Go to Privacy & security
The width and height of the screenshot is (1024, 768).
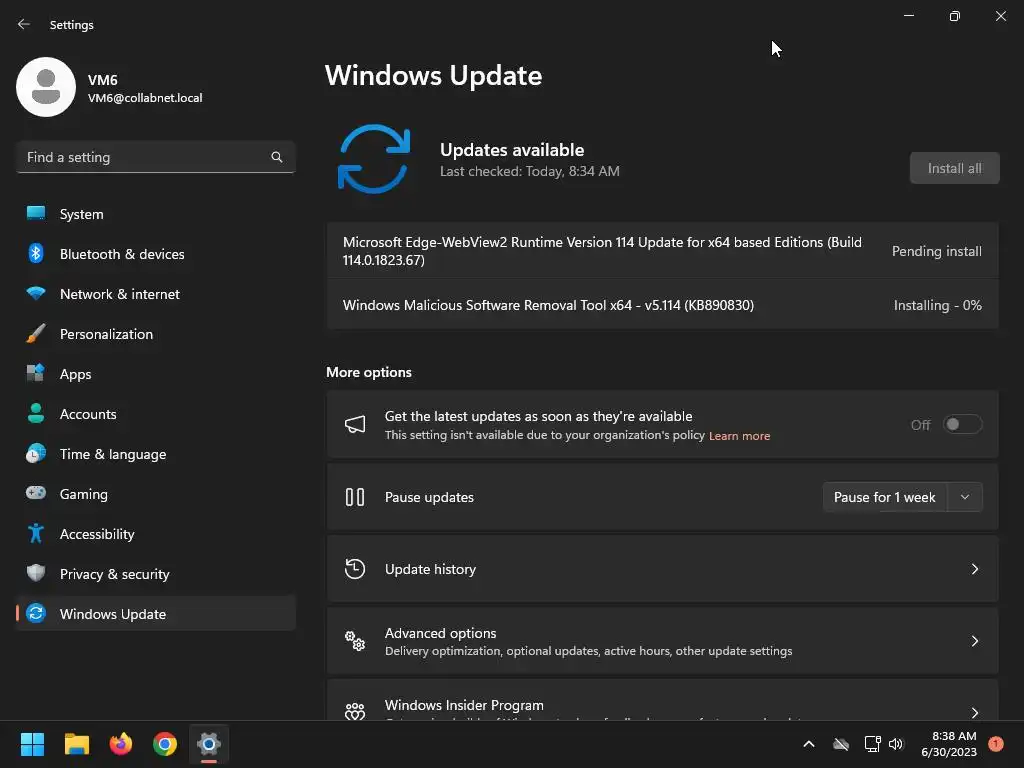[155, 573]
